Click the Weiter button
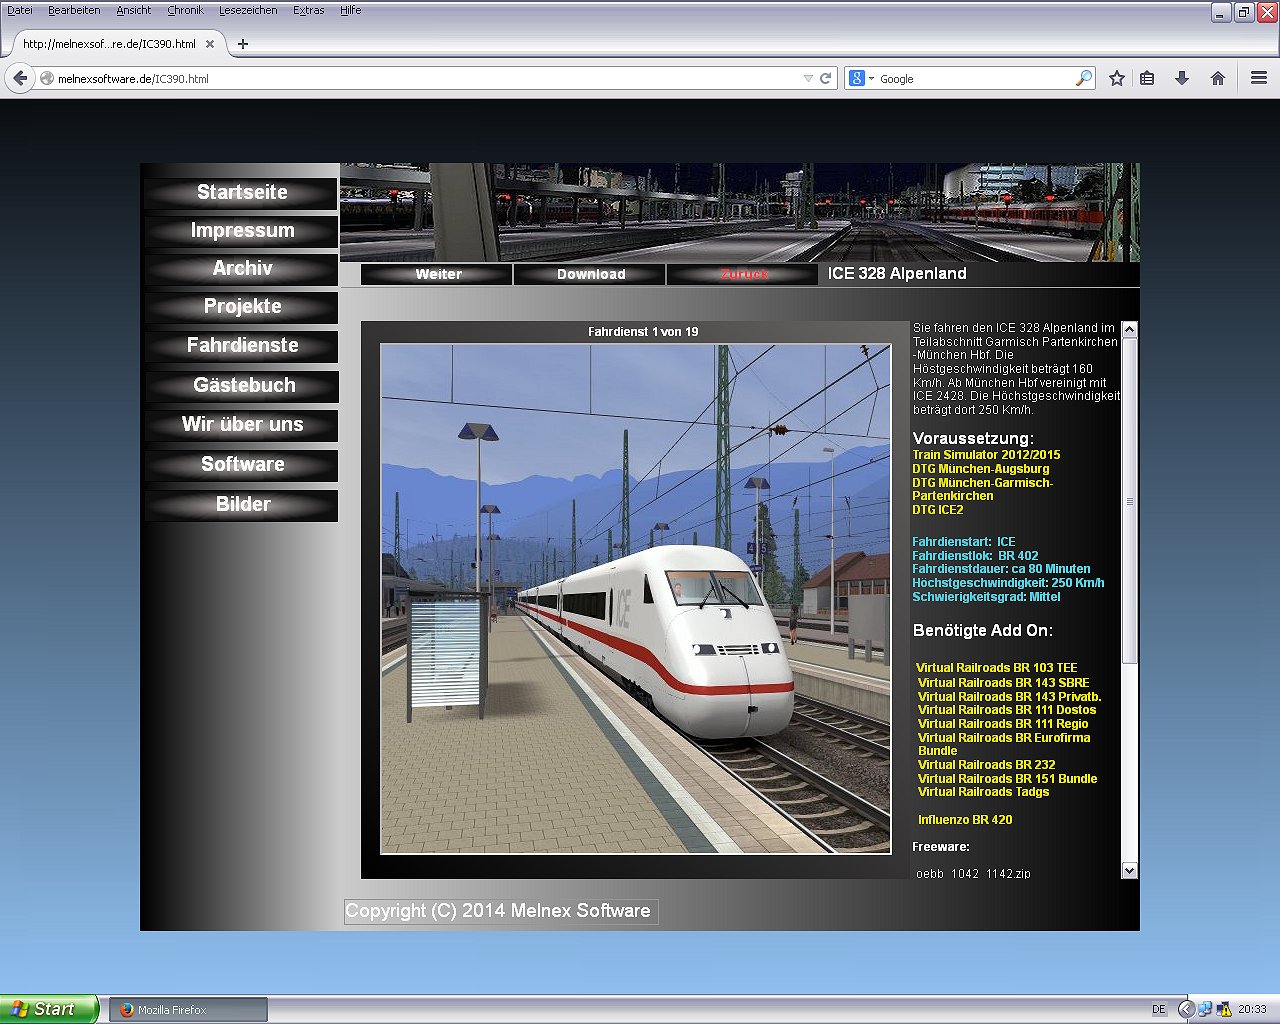 pyautogui.click(x=437, y=274)
